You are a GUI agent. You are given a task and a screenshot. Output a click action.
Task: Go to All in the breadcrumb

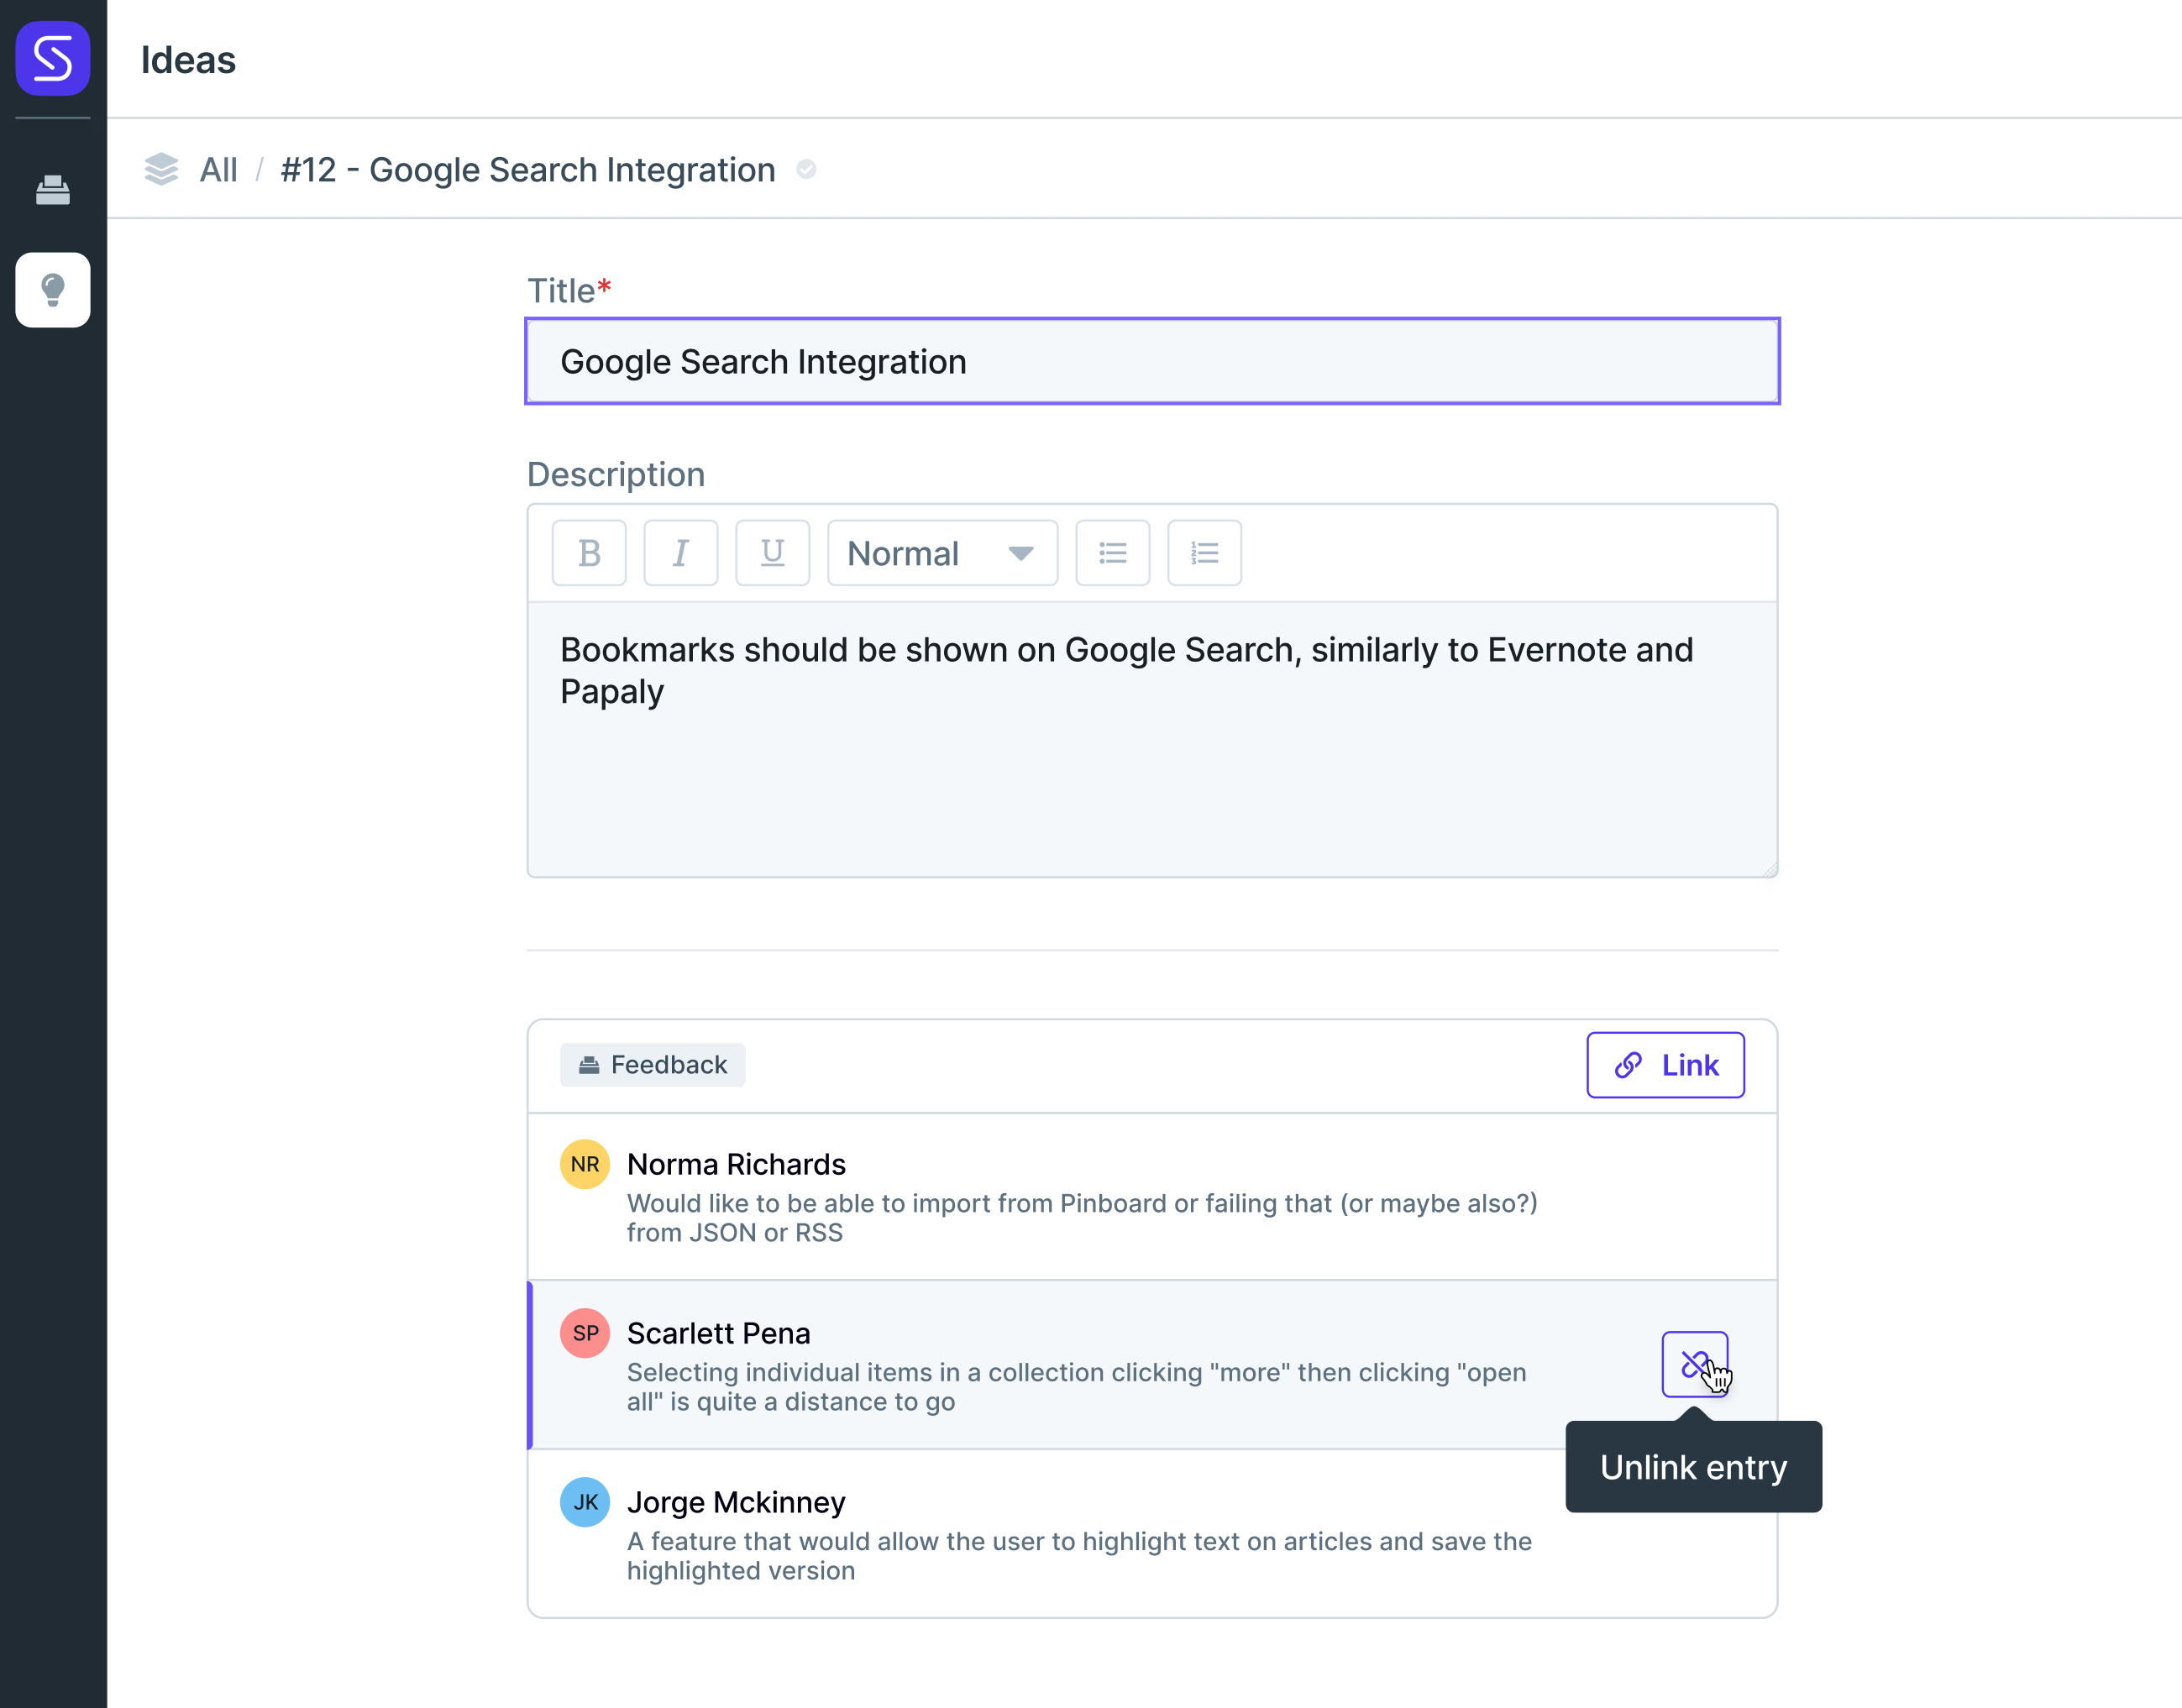(218, 170)
